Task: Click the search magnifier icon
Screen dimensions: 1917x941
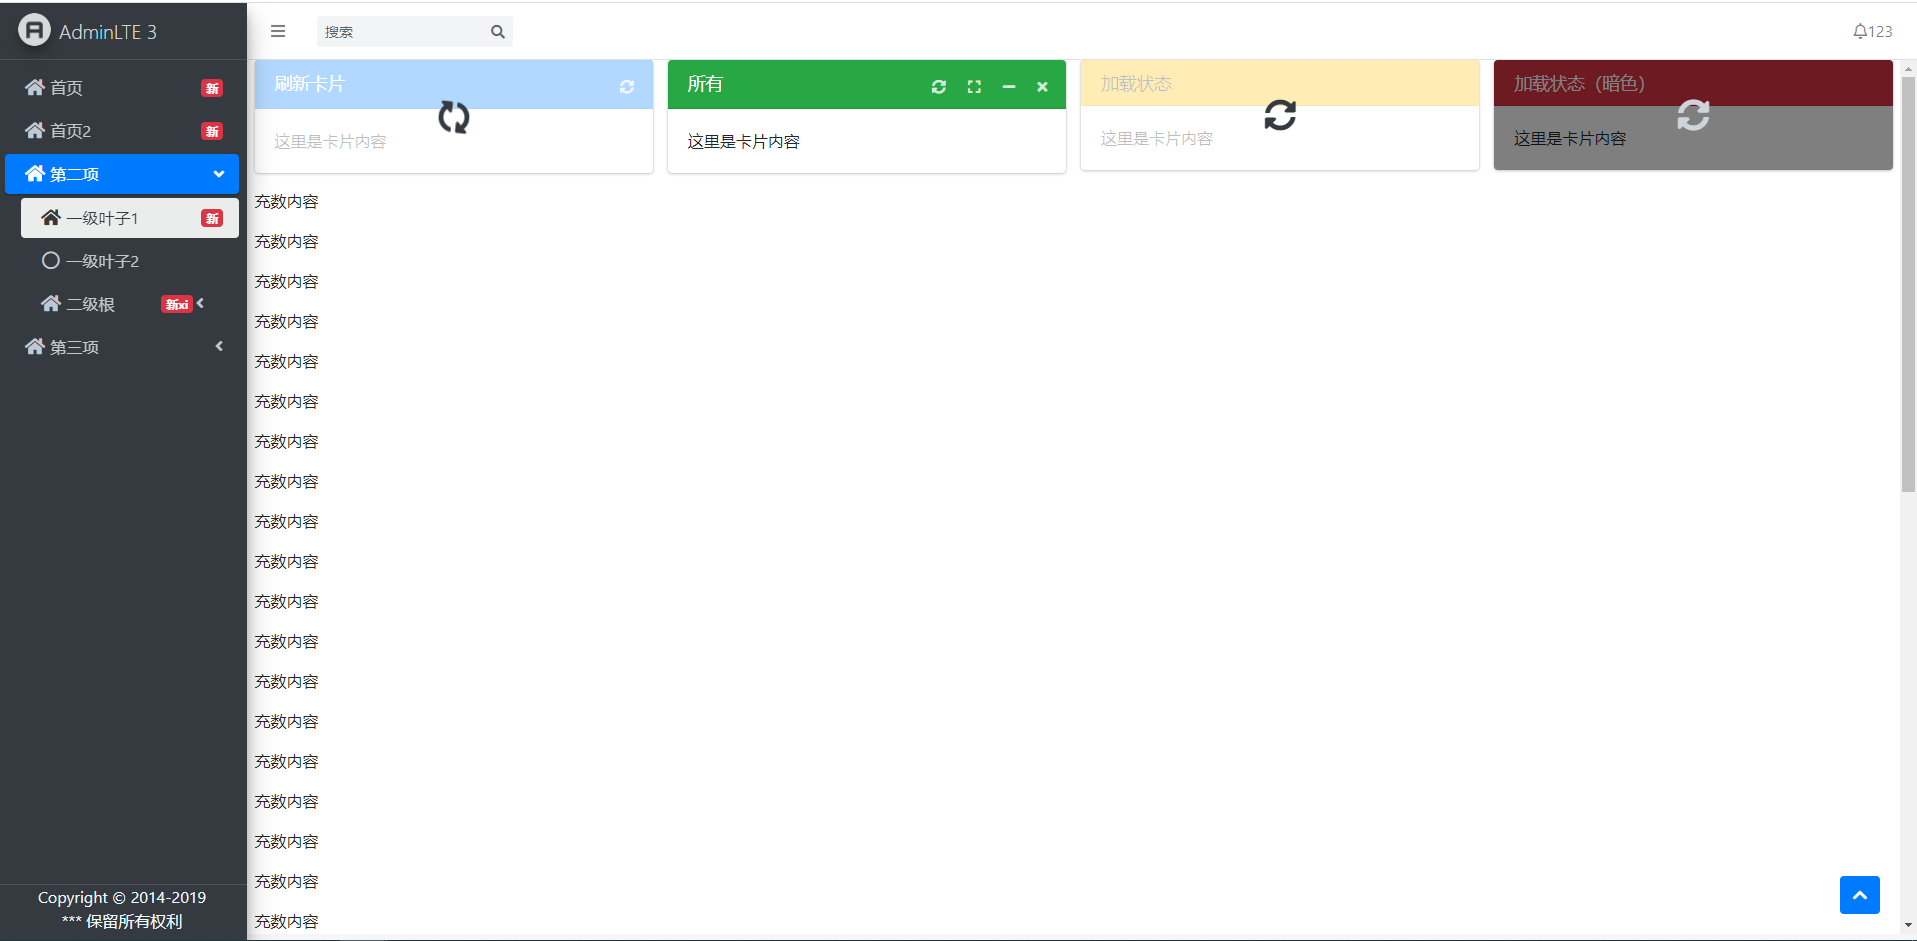Action: coord(497,31)
